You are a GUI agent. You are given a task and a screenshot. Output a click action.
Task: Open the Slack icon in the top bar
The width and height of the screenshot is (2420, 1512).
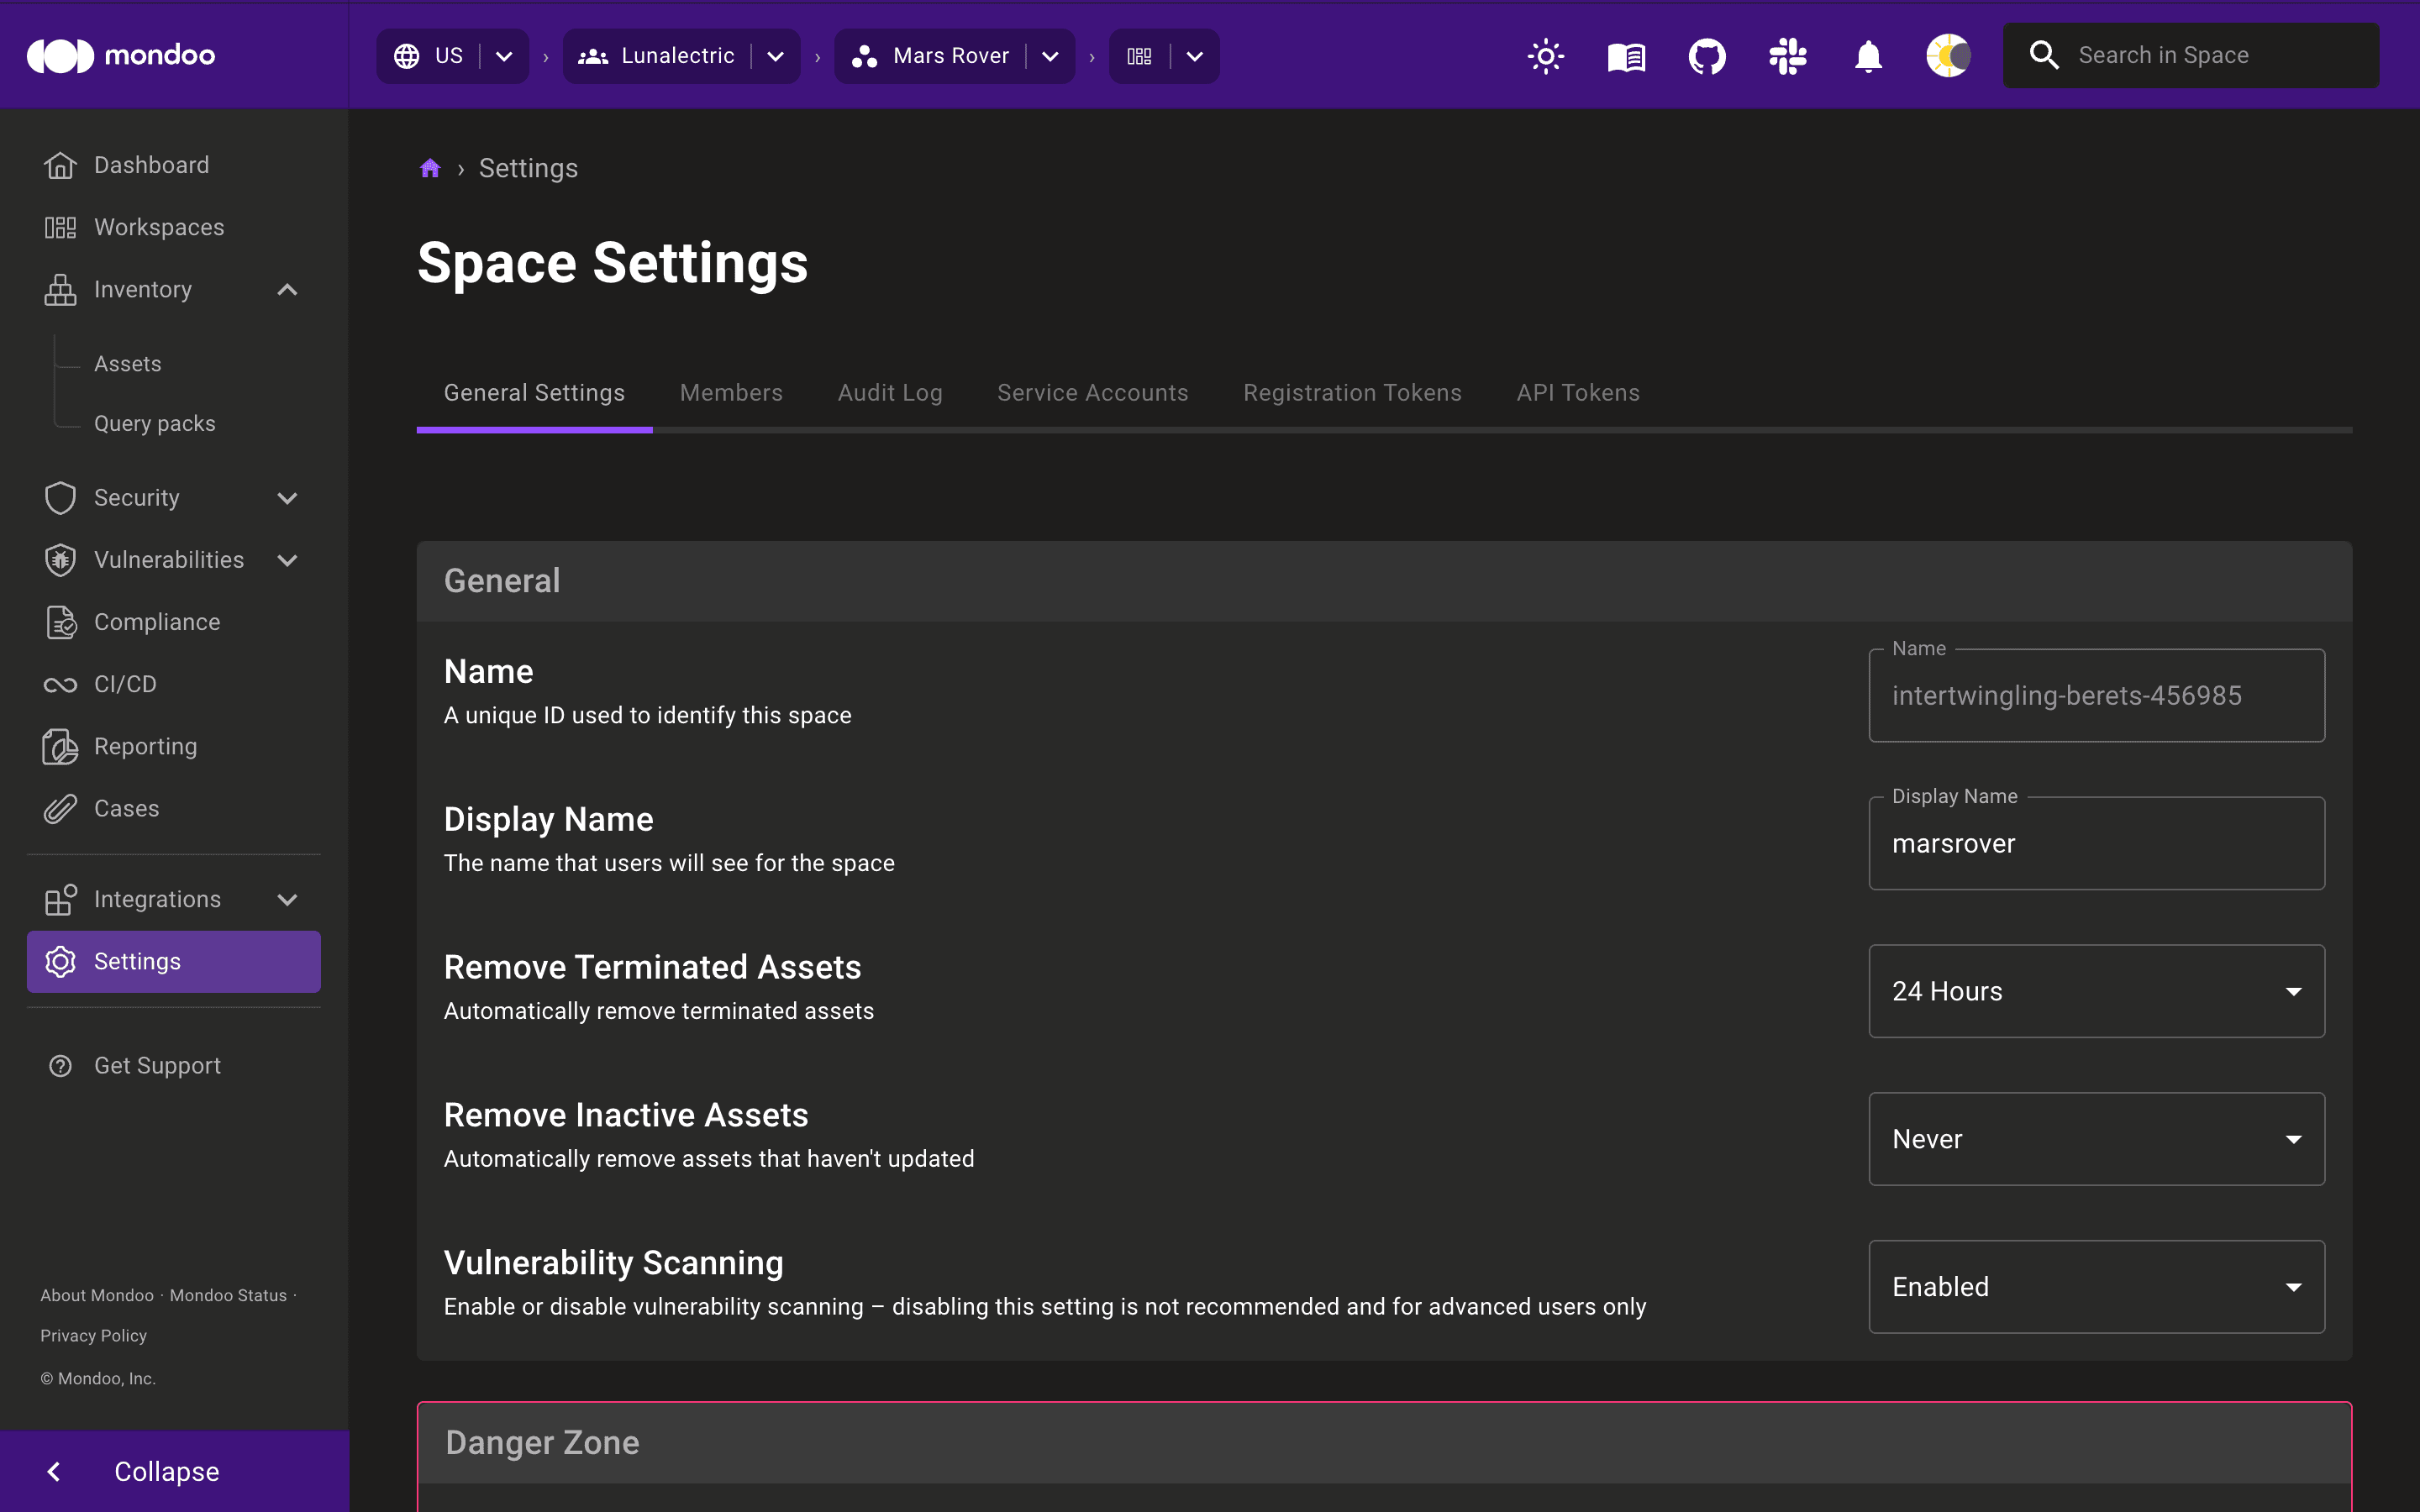(x=1787, y=56)
